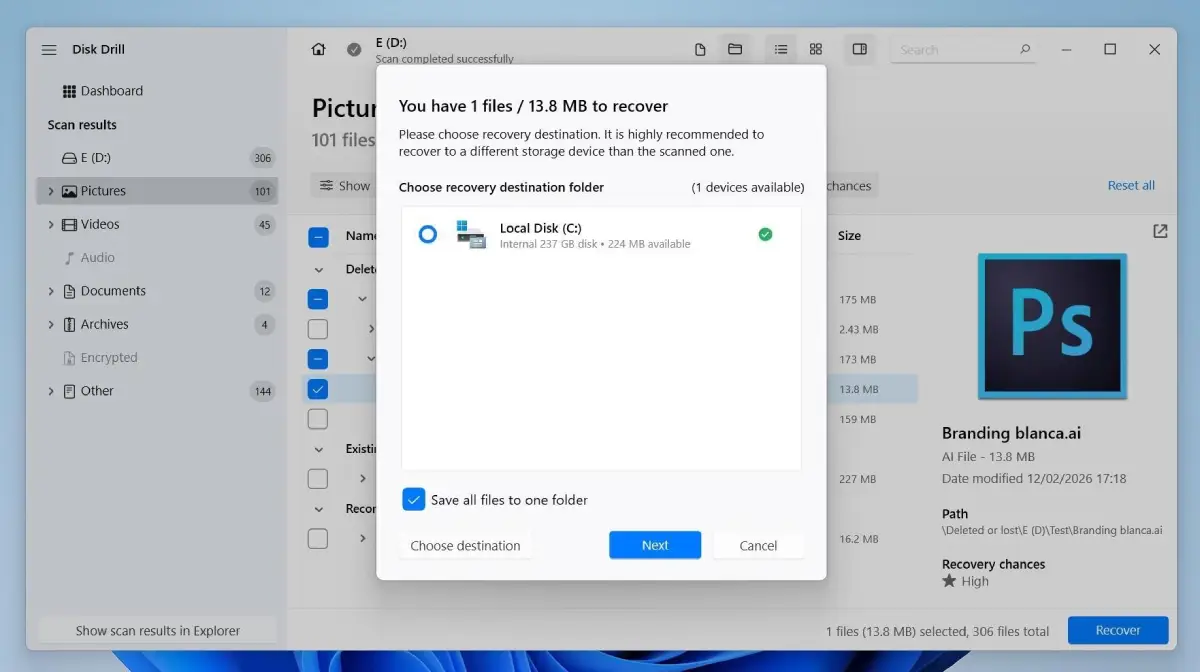Screen dimensions: 1200x672
Task: Select E (D:) scan result in sidebar
Action: click(x=158, y=158)
